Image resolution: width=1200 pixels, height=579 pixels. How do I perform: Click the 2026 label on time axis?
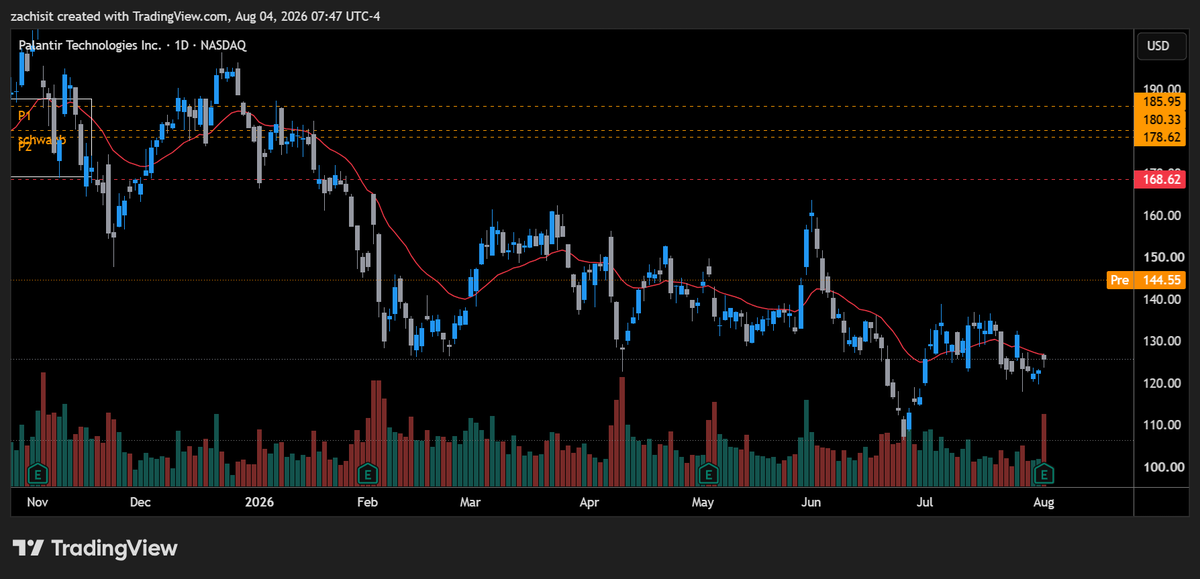(x=259, y=502)
